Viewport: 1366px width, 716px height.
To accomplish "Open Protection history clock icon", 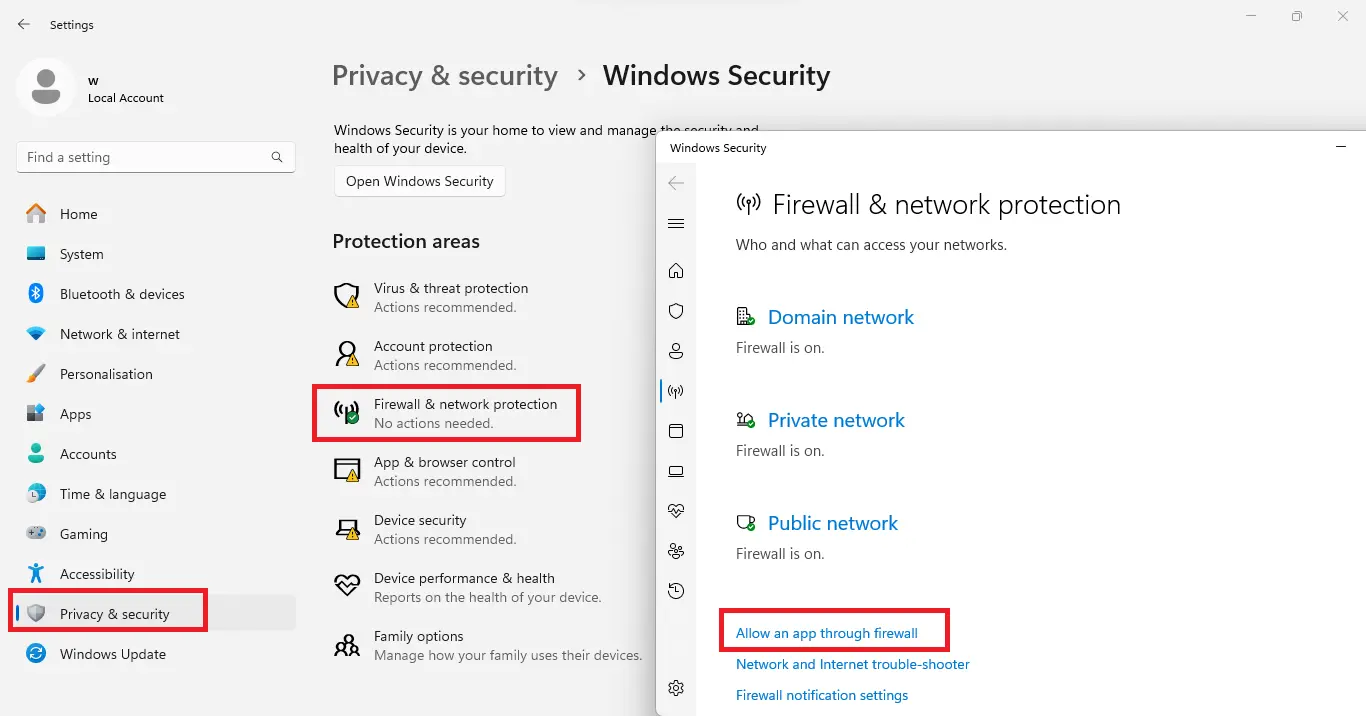I will (676, 591).
